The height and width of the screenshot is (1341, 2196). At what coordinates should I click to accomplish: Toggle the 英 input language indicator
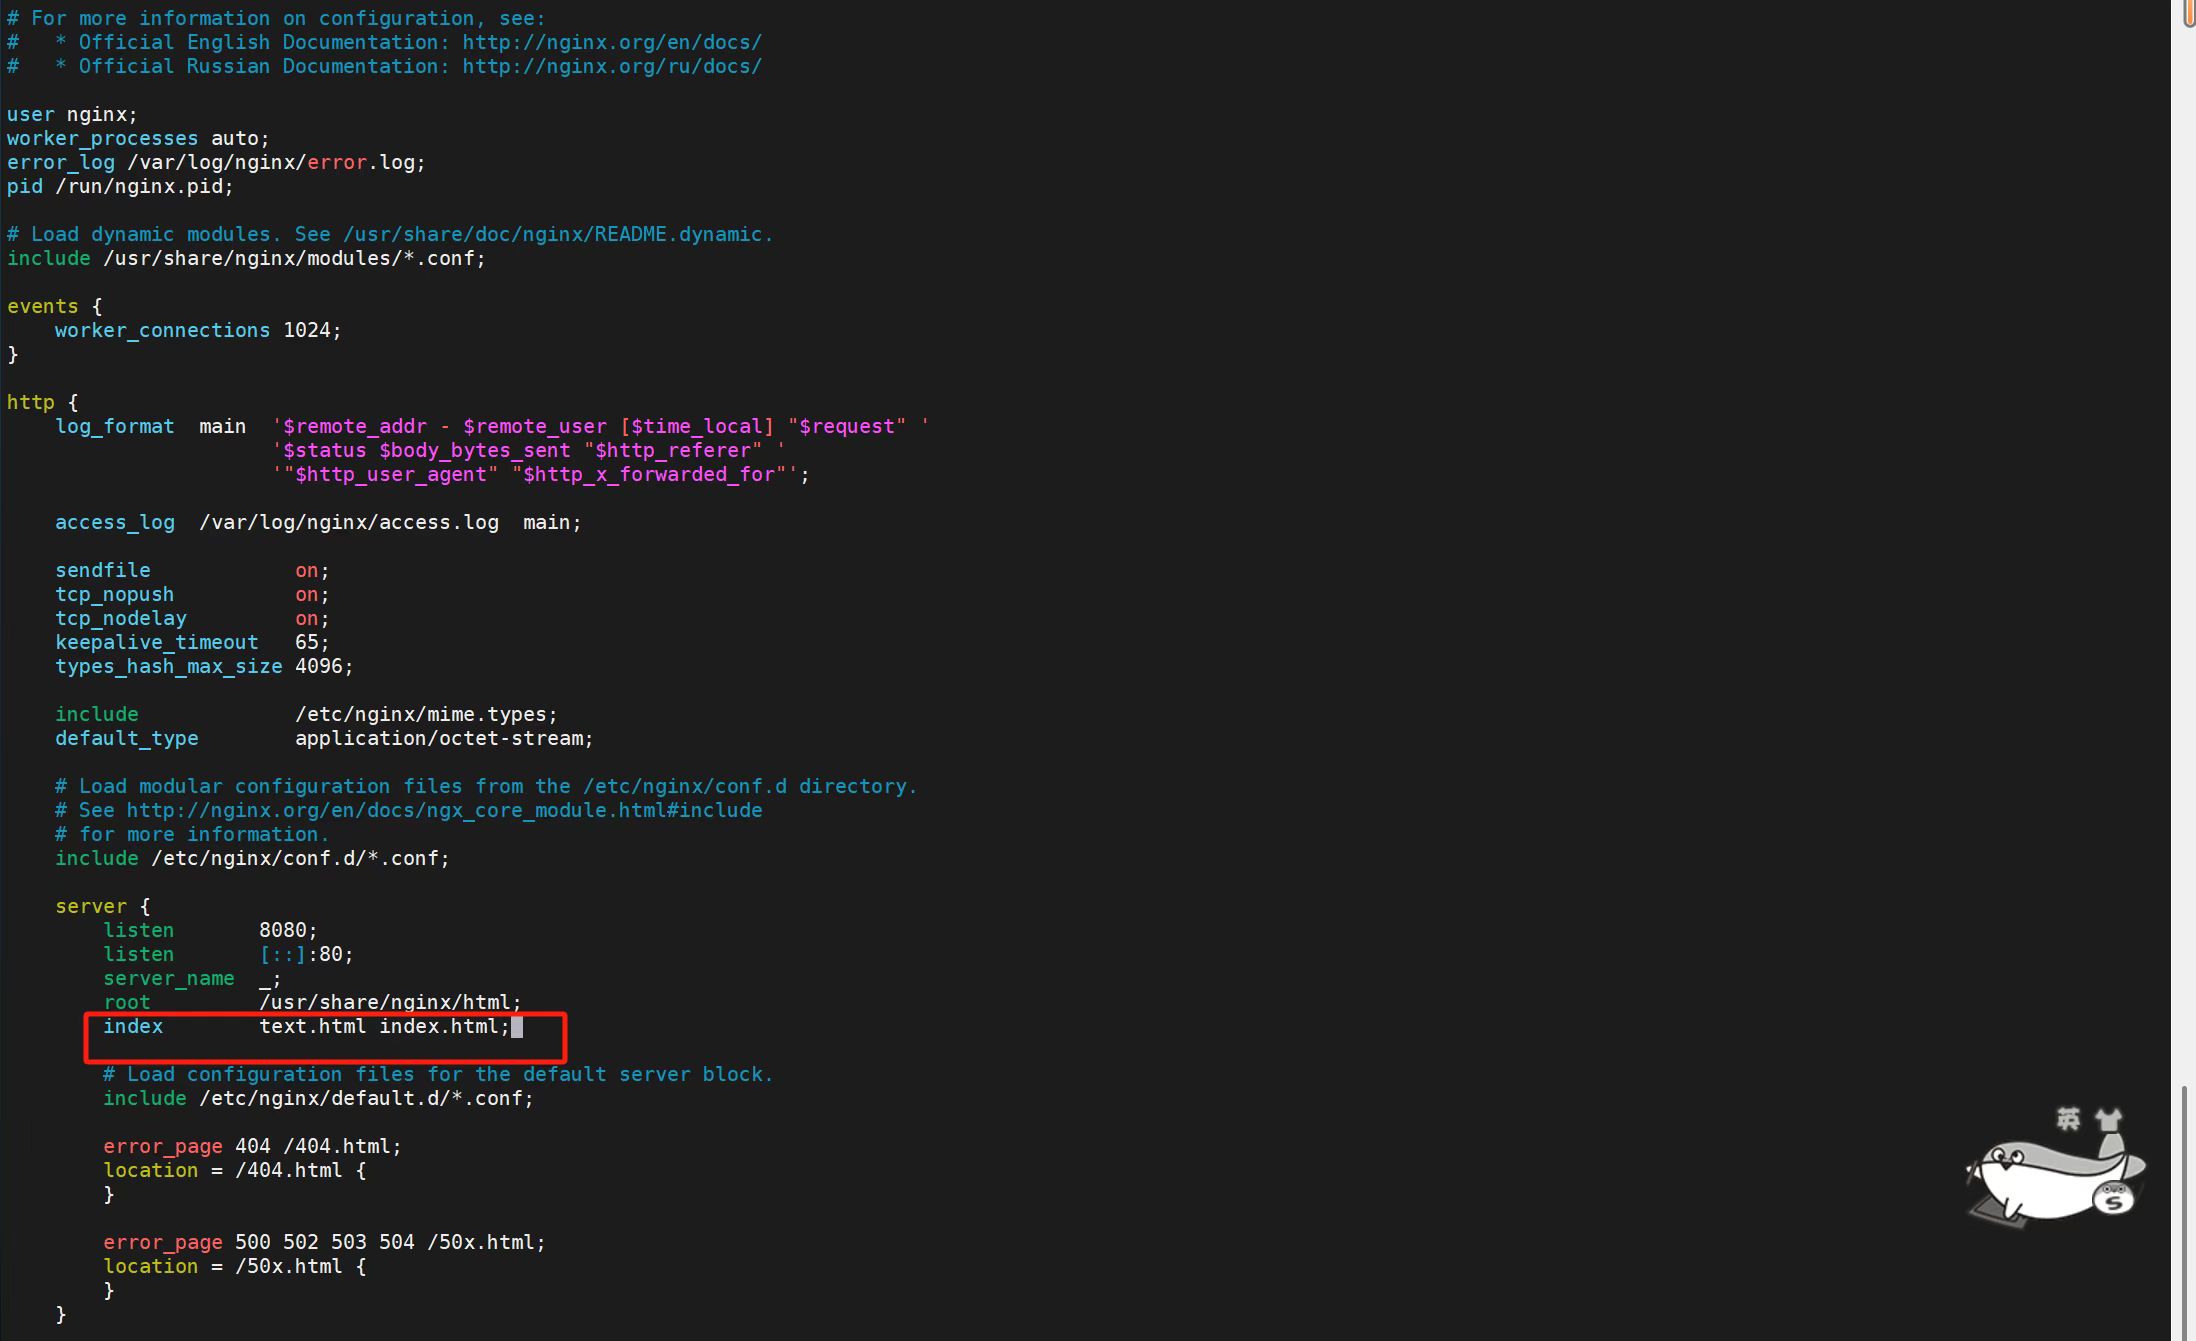click(x=2067, y=1119)
